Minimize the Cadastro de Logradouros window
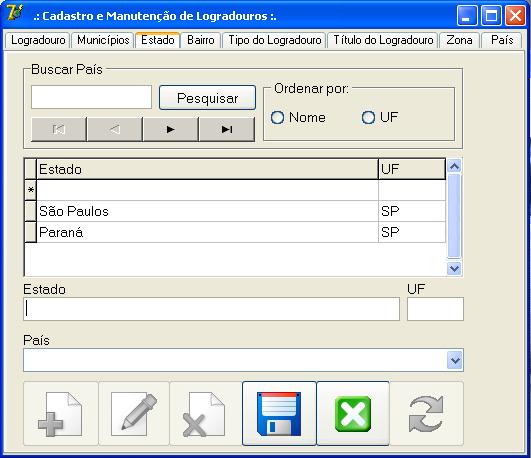The image size is (531, 458). click(x=467, y=16)
